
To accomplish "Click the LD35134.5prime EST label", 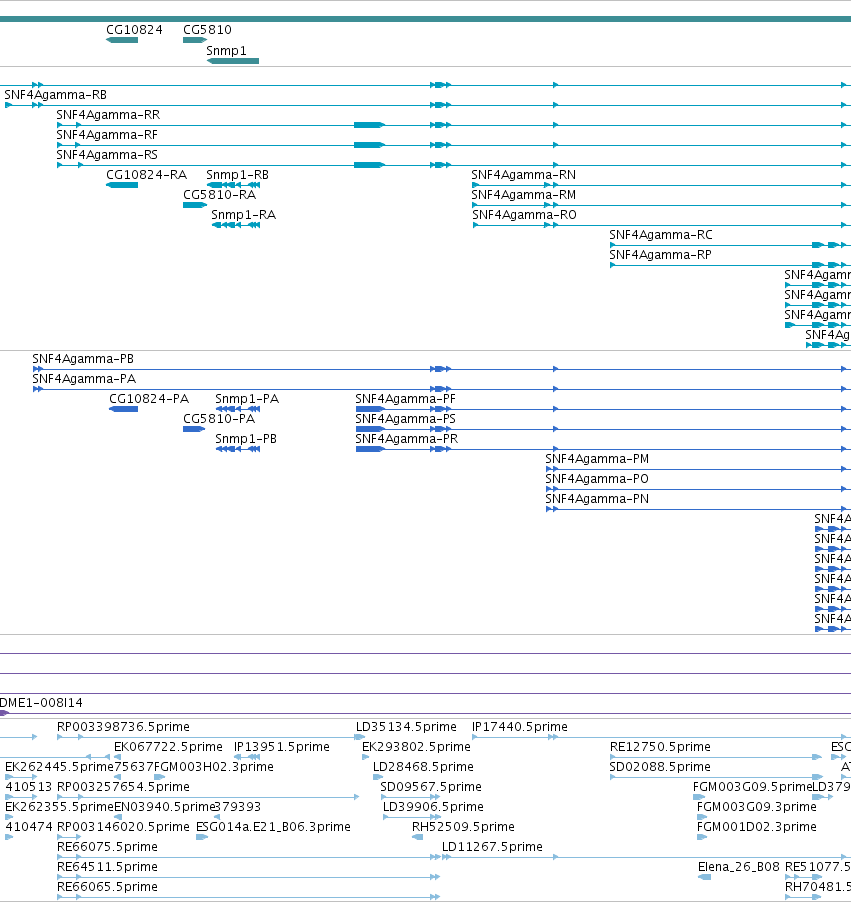I will (406, 727).
